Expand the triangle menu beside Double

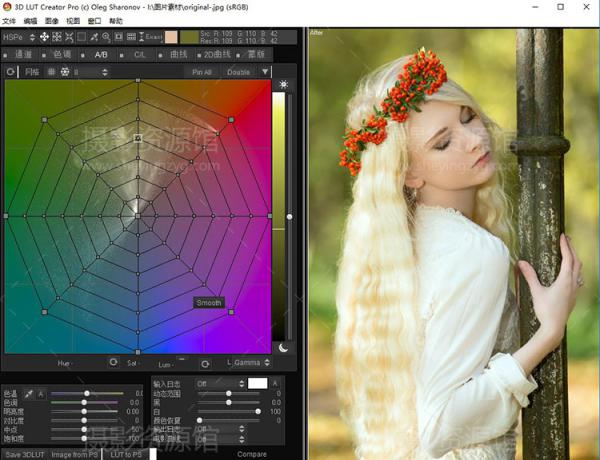(265, 72)
